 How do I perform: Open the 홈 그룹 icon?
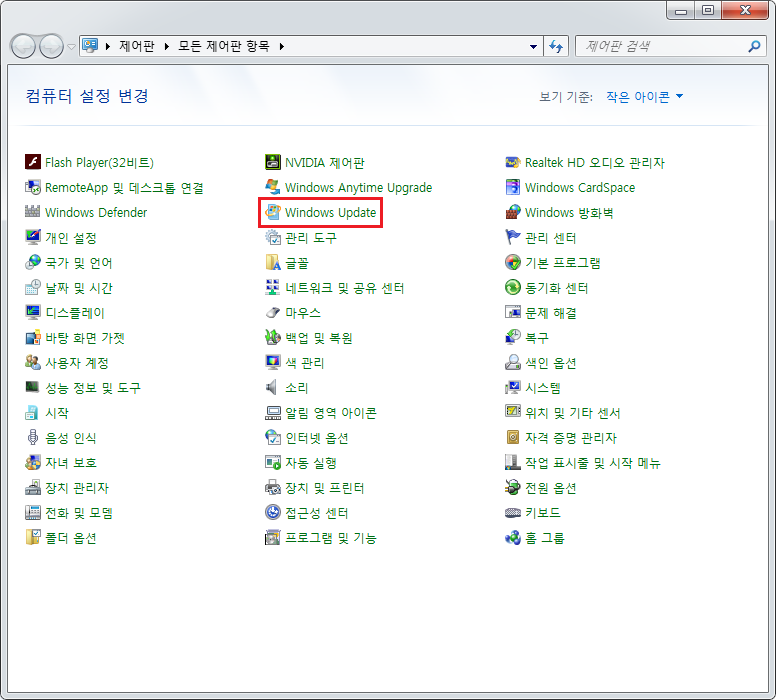513,537
